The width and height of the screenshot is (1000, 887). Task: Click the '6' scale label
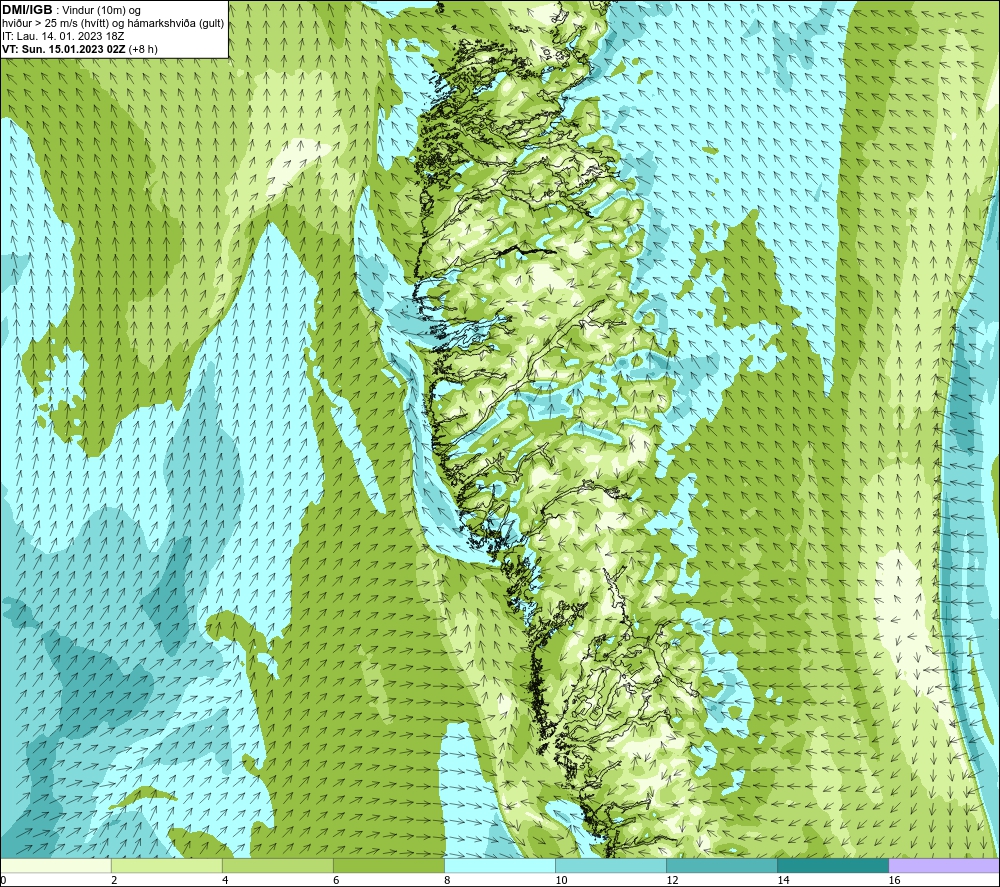coord(336,880)
